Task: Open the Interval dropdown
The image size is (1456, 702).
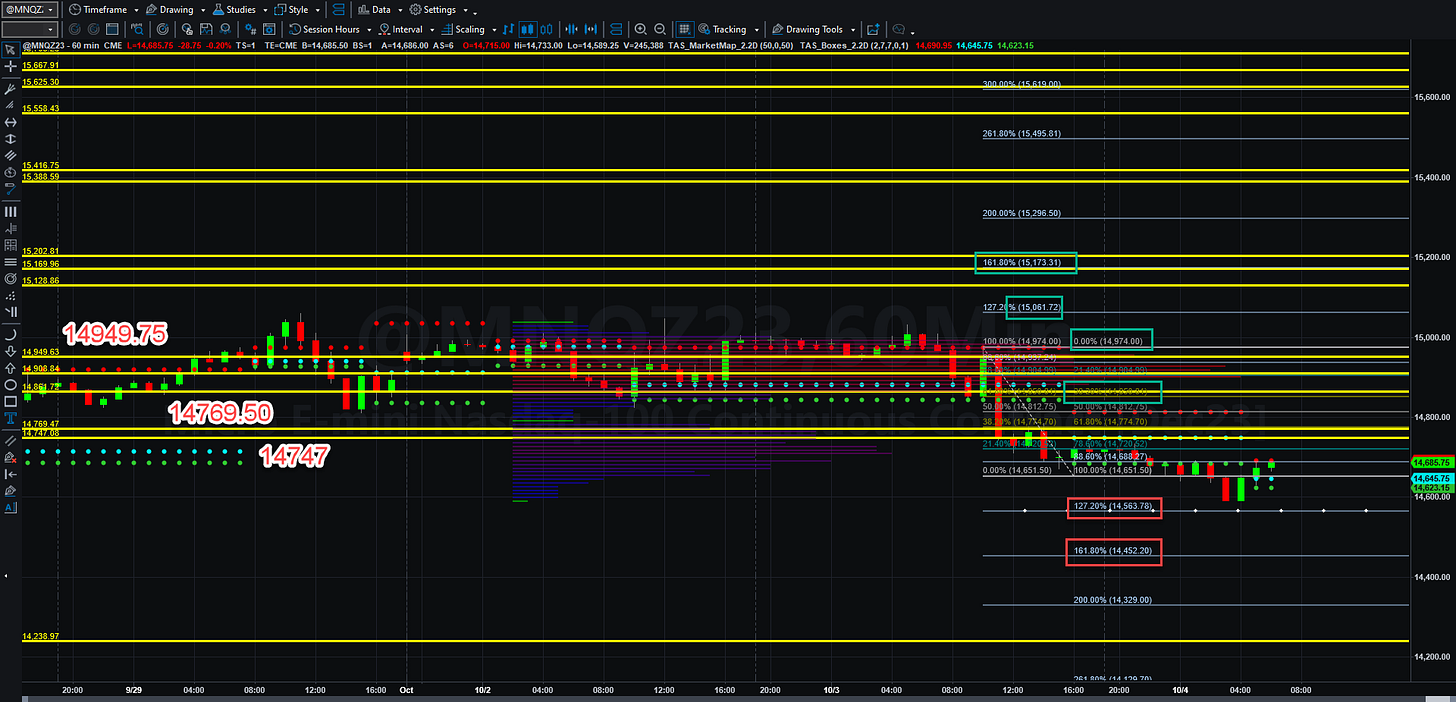Action: (x=408, y=29)
